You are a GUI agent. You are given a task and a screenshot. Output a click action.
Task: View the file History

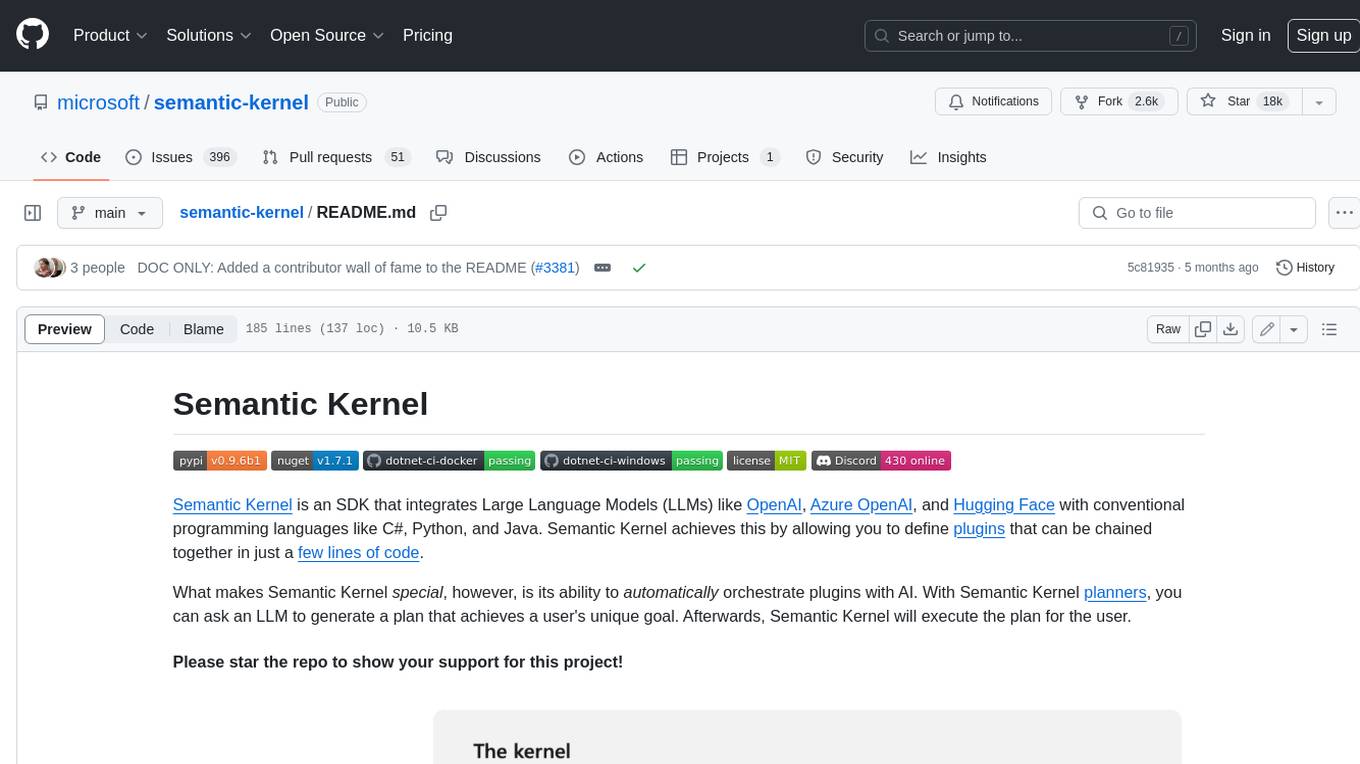pos(1306,268)
